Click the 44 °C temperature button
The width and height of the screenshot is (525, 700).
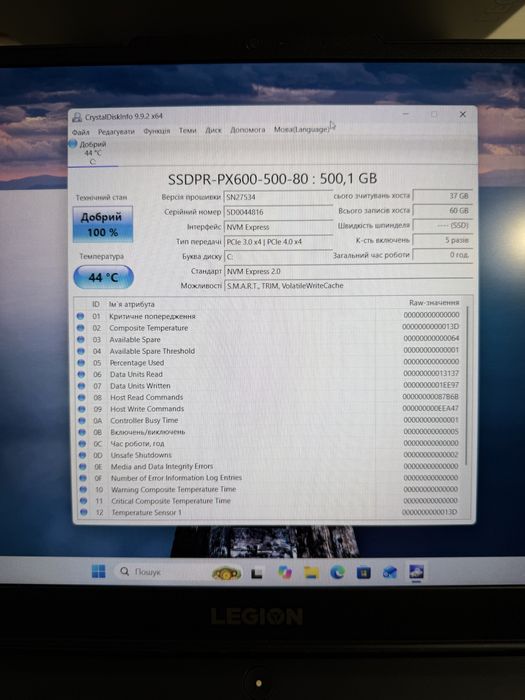(103, 277)
